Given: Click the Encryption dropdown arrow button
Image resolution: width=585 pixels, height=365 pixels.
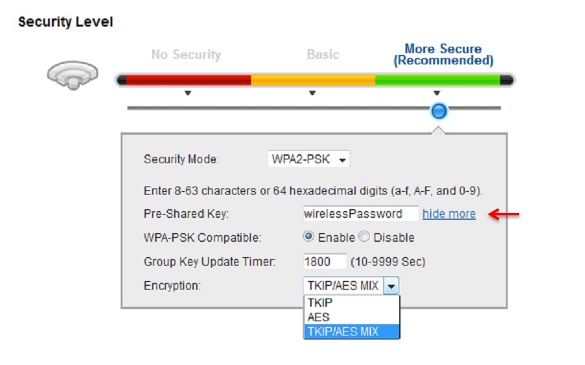Looking at the screenshot, I should click(391, 286).
